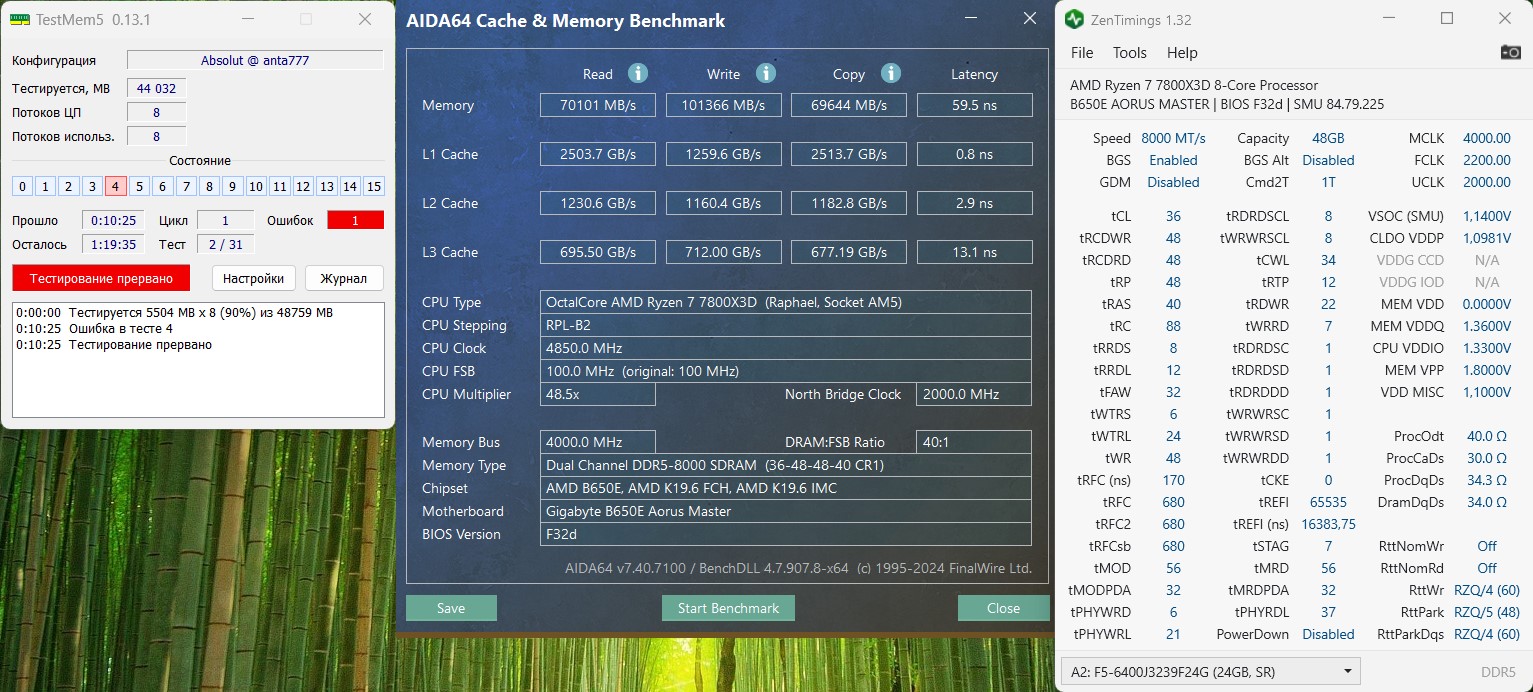Click the DRAM:FSB Ratio value 40:1
Viewport: 1533px width, 692px height.
tap(974, 442)
